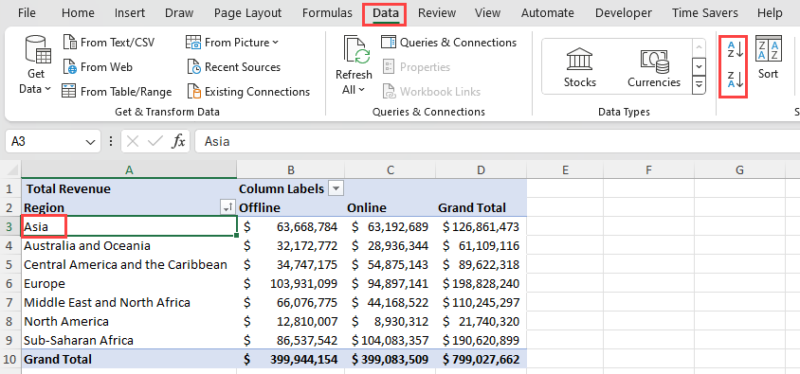
Task: Open the From Picture dropdown
Action: coord(233,42)
